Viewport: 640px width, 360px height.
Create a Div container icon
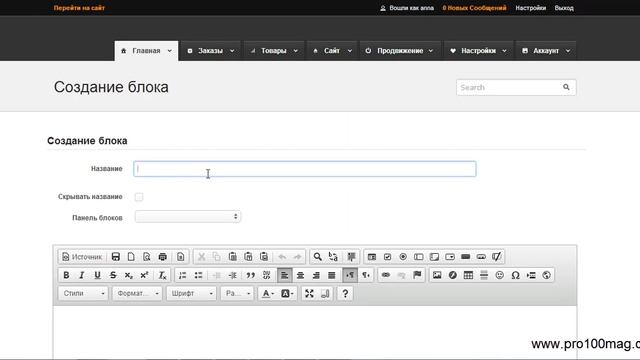click(x=267, y=275)
